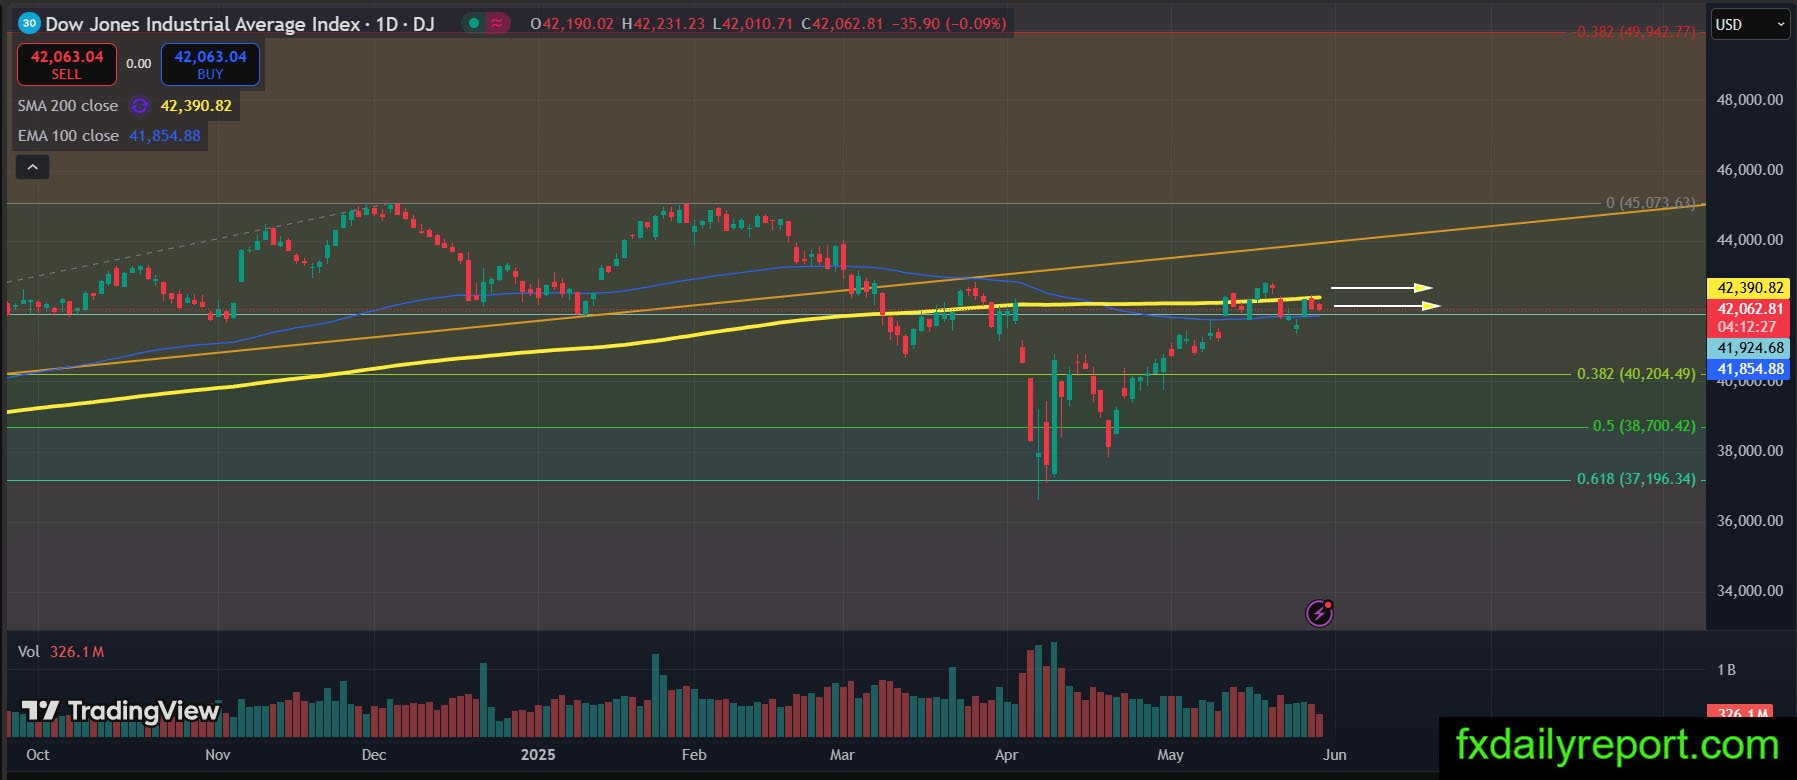This screenshot has width=1797, height=780.
Task: Select the SMA 200 close legend label
Action: pos(68,106)
